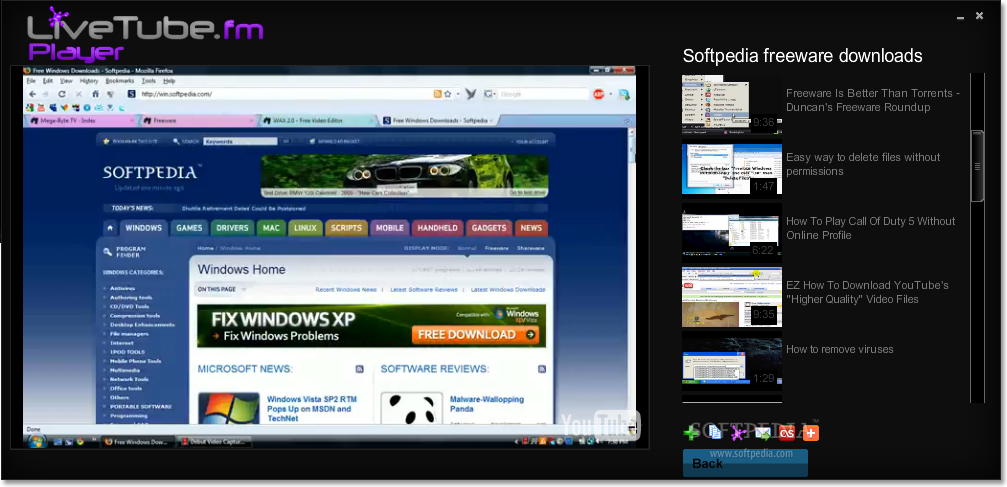Close the LiveTube.fm Player window
Screen dimensions: 1007x487
[979, 15]
